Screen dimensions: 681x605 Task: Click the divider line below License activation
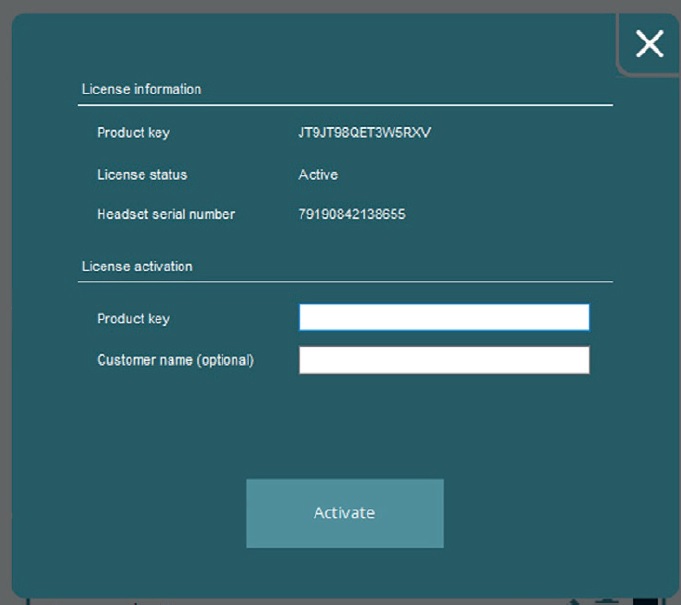pos(345,281)
